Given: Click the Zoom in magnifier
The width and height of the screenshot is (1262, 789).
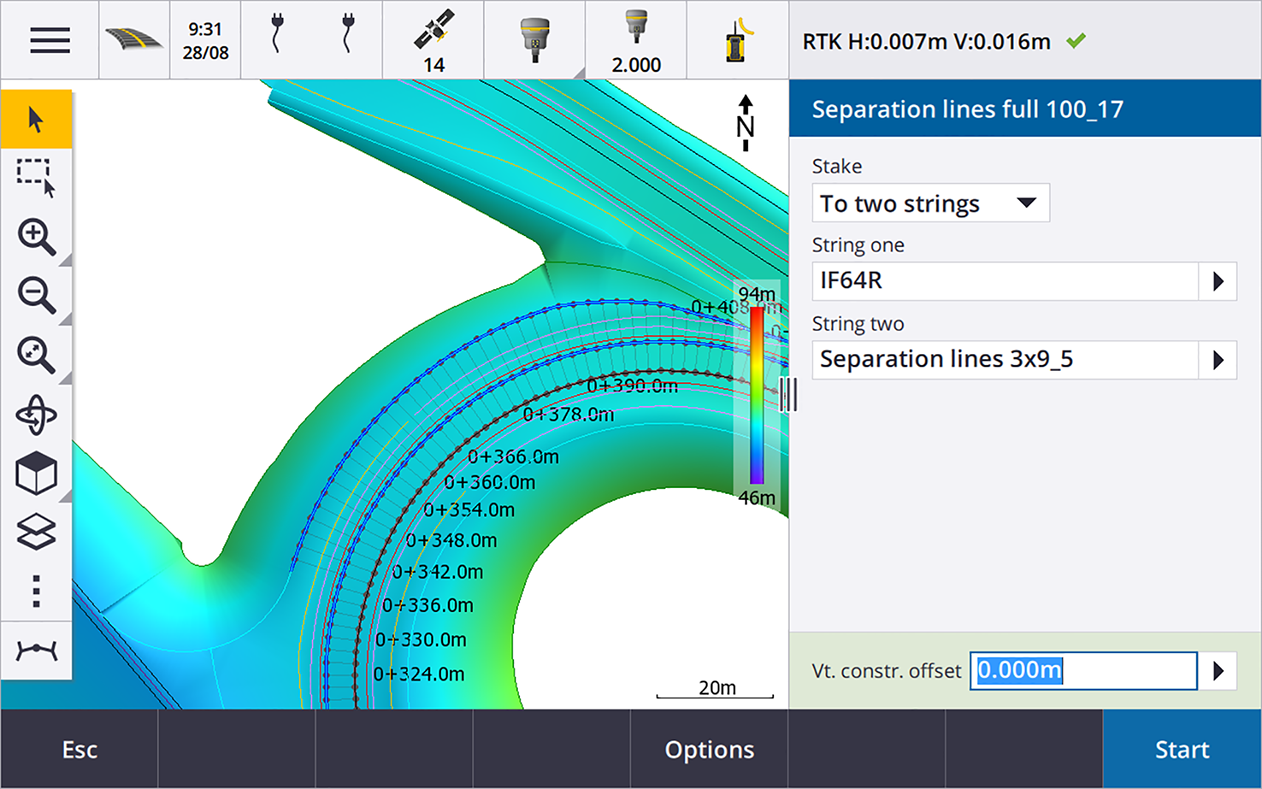Looking at the screenshot, I should point(36,237).
